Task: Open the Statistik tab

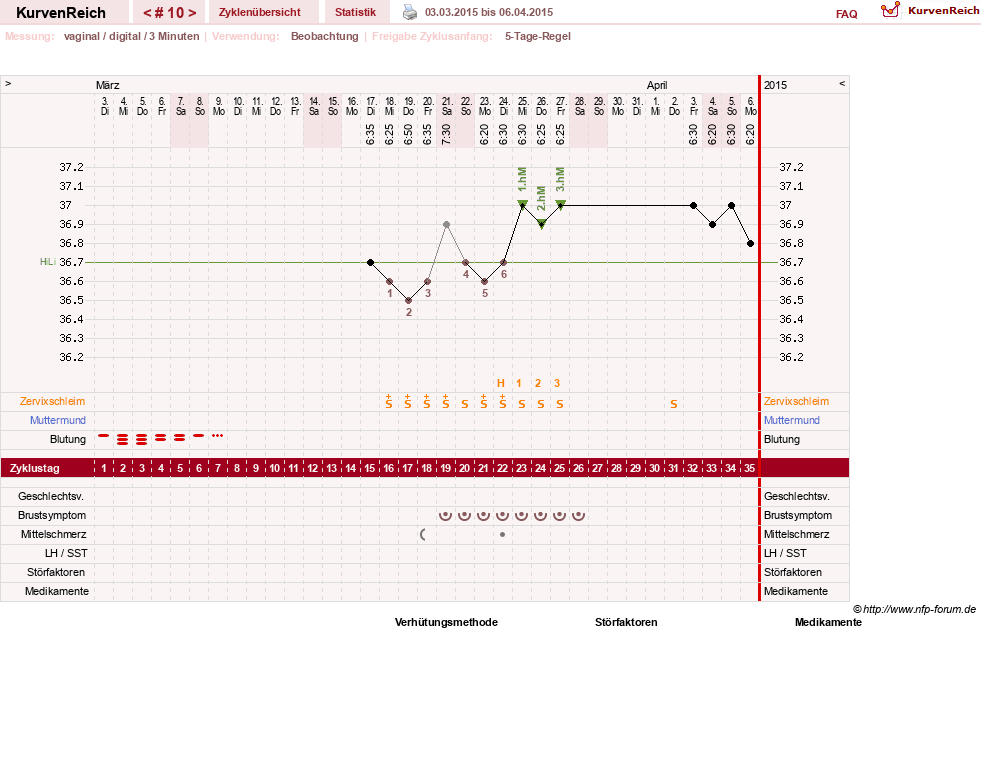Action: (x=355, y=12)
